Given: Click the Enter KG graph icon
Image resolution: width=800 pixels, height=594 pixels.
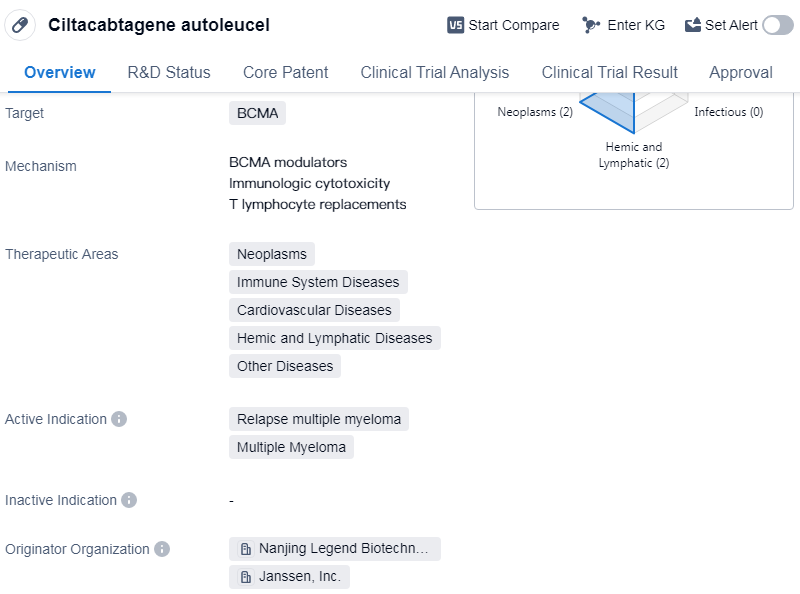Looking at the screenshot, I should pos(591,25).
